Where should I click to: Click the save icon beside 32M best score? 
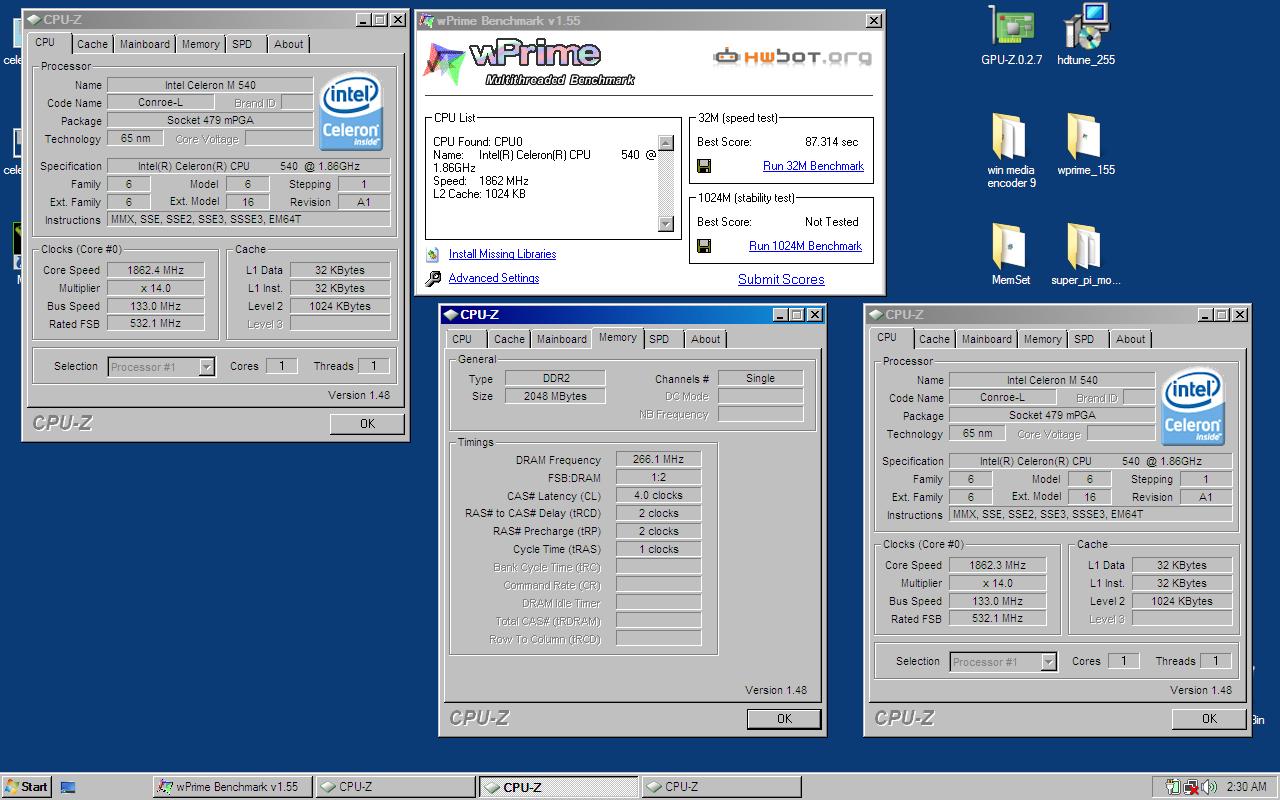coord(704,166)
